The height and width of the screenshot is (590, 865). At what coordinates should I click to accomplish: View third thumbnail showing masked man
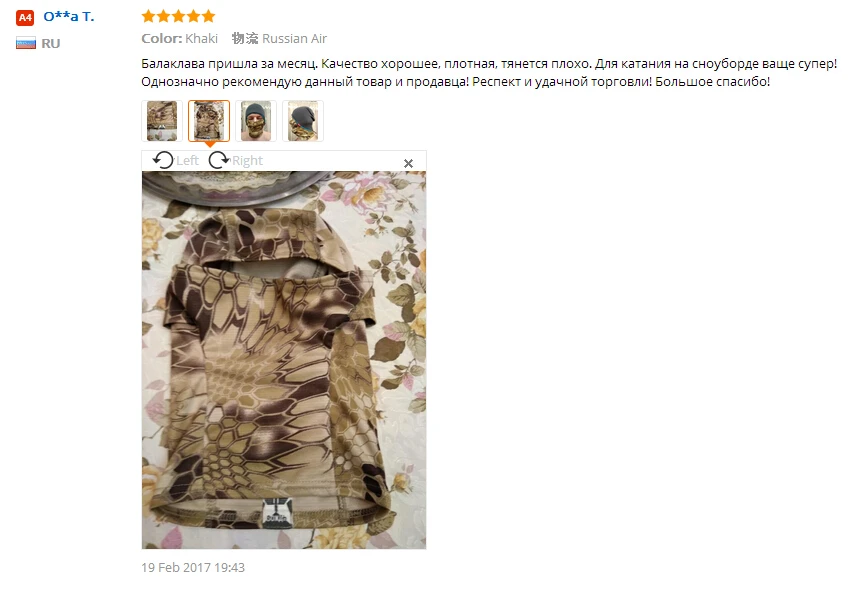click(255, 121)
